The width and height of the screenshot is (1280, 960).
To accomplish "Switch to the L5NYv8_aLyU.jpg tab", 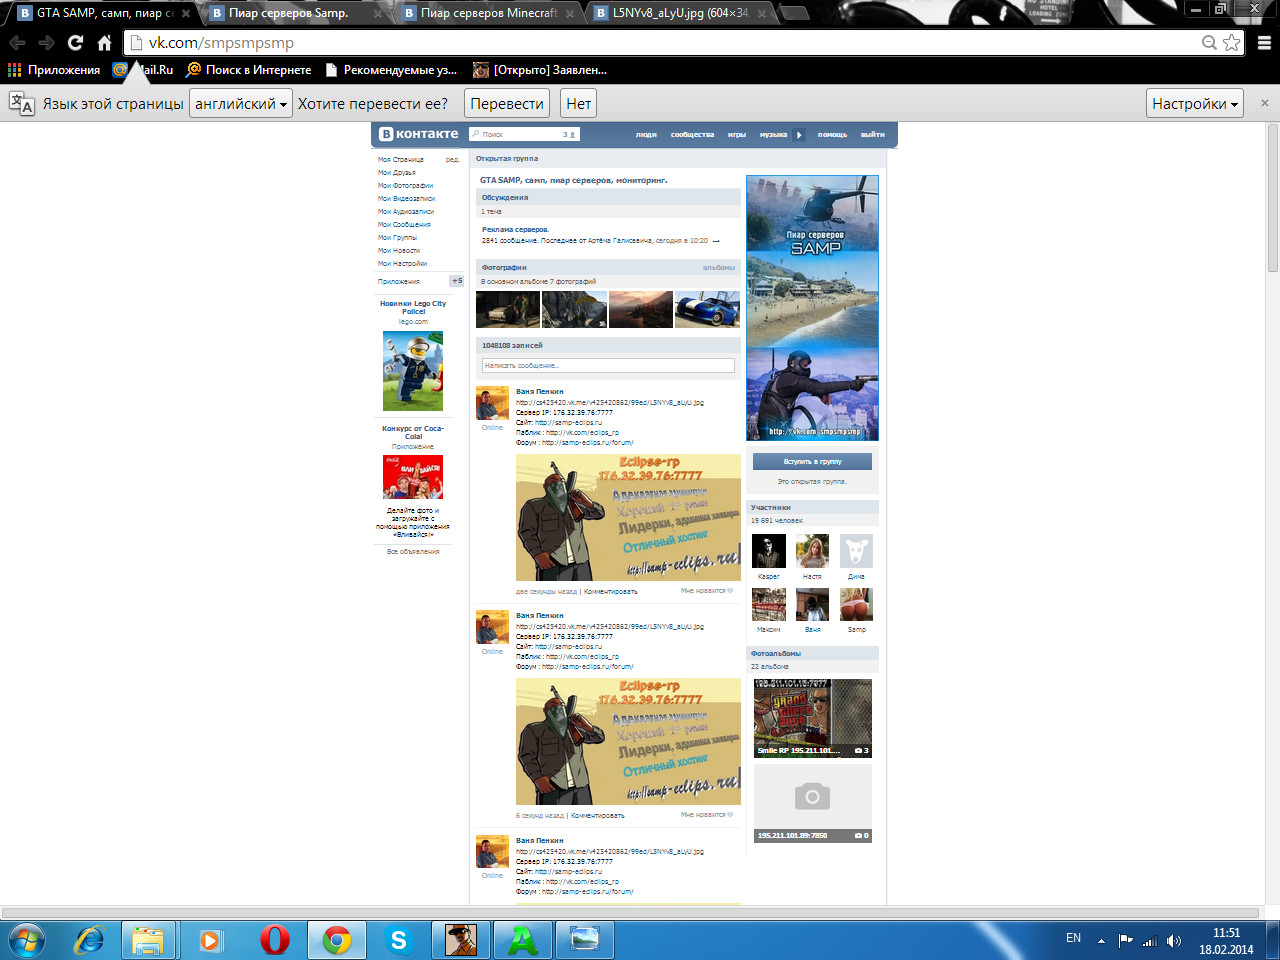I will pos(680,13).
